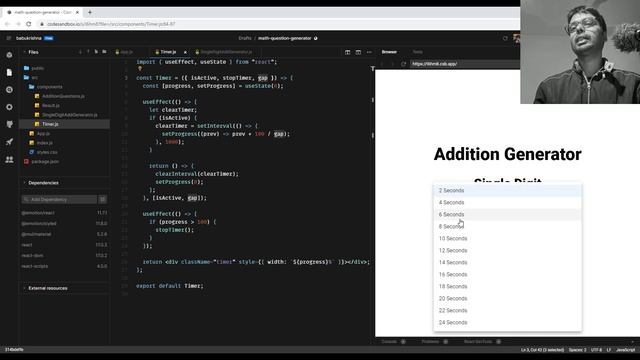This screenshot has height=360, width=640.
Task: Click the refresh icon in the header
Action: click(x=505, y=38)
